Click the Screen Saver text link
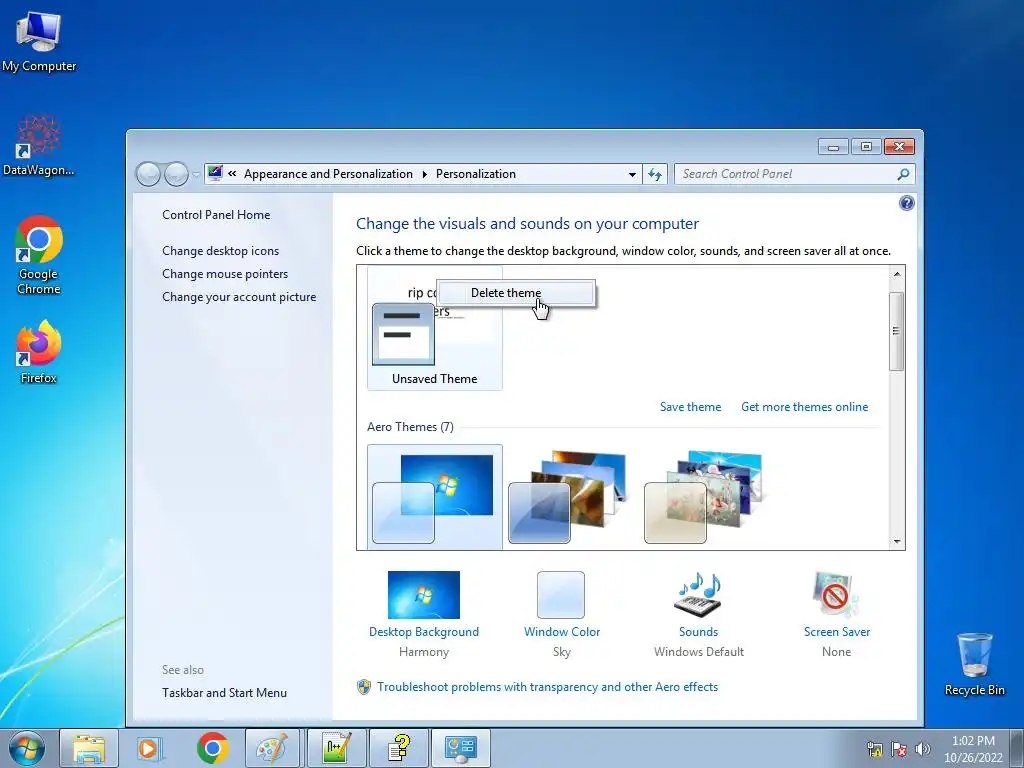This screenshot has width=1024, height=768. pos(837,632)
